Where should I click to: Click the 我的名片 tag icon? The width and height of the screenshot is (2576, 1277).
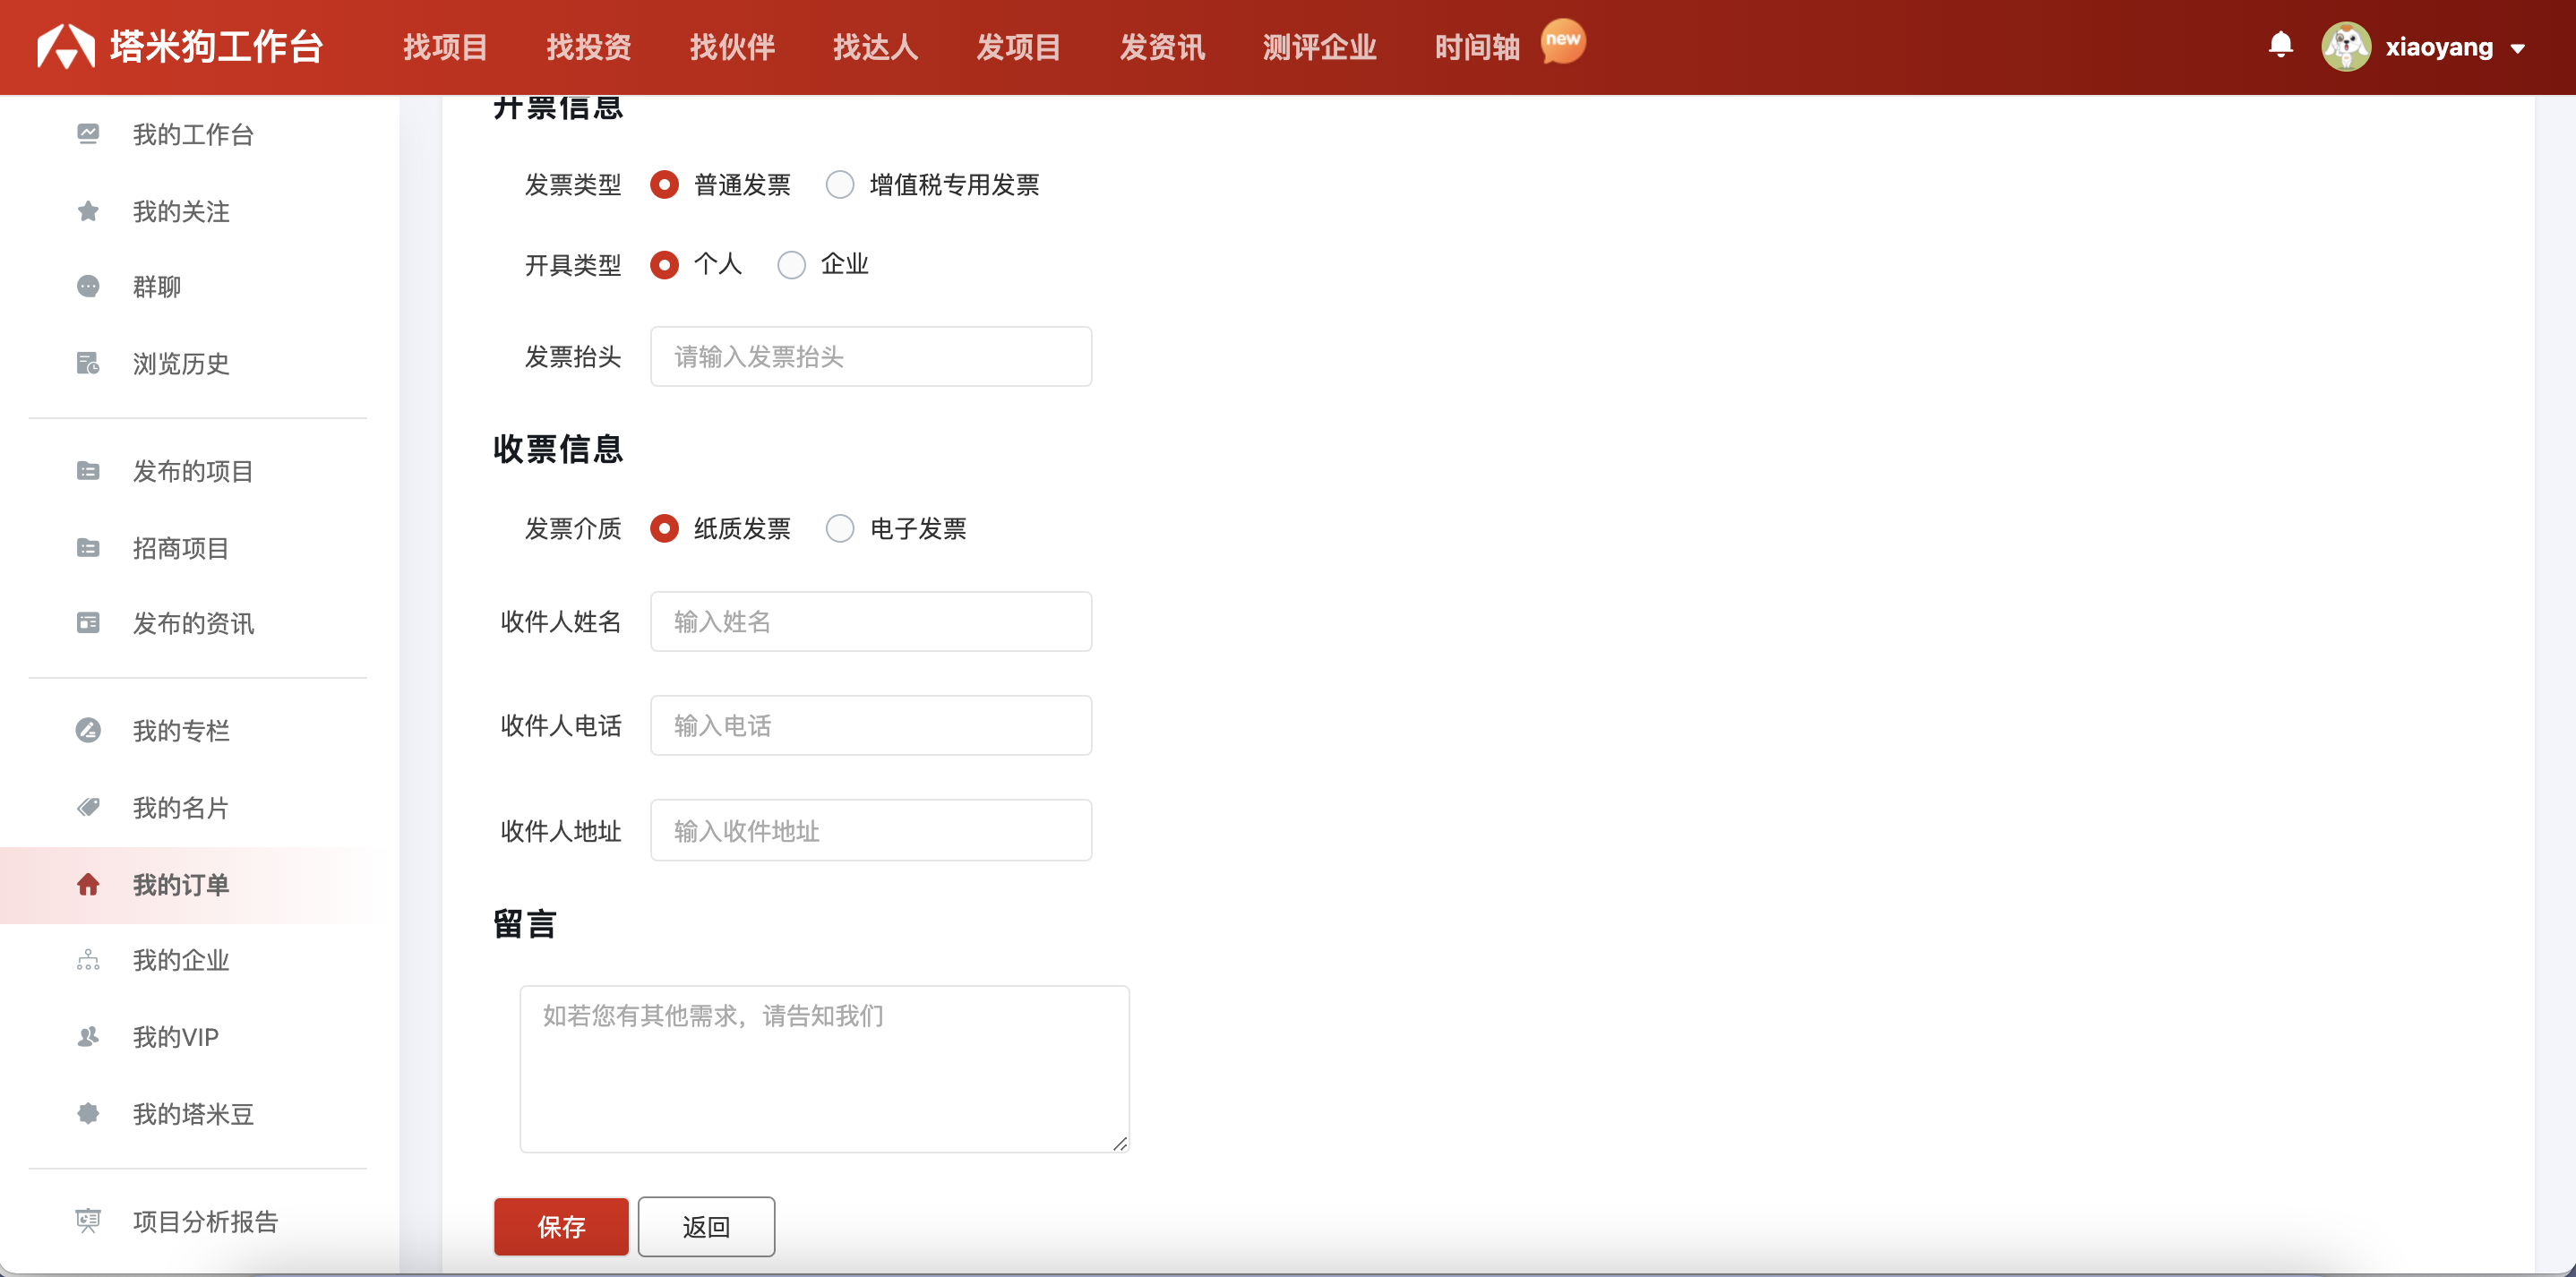(88, 807)
